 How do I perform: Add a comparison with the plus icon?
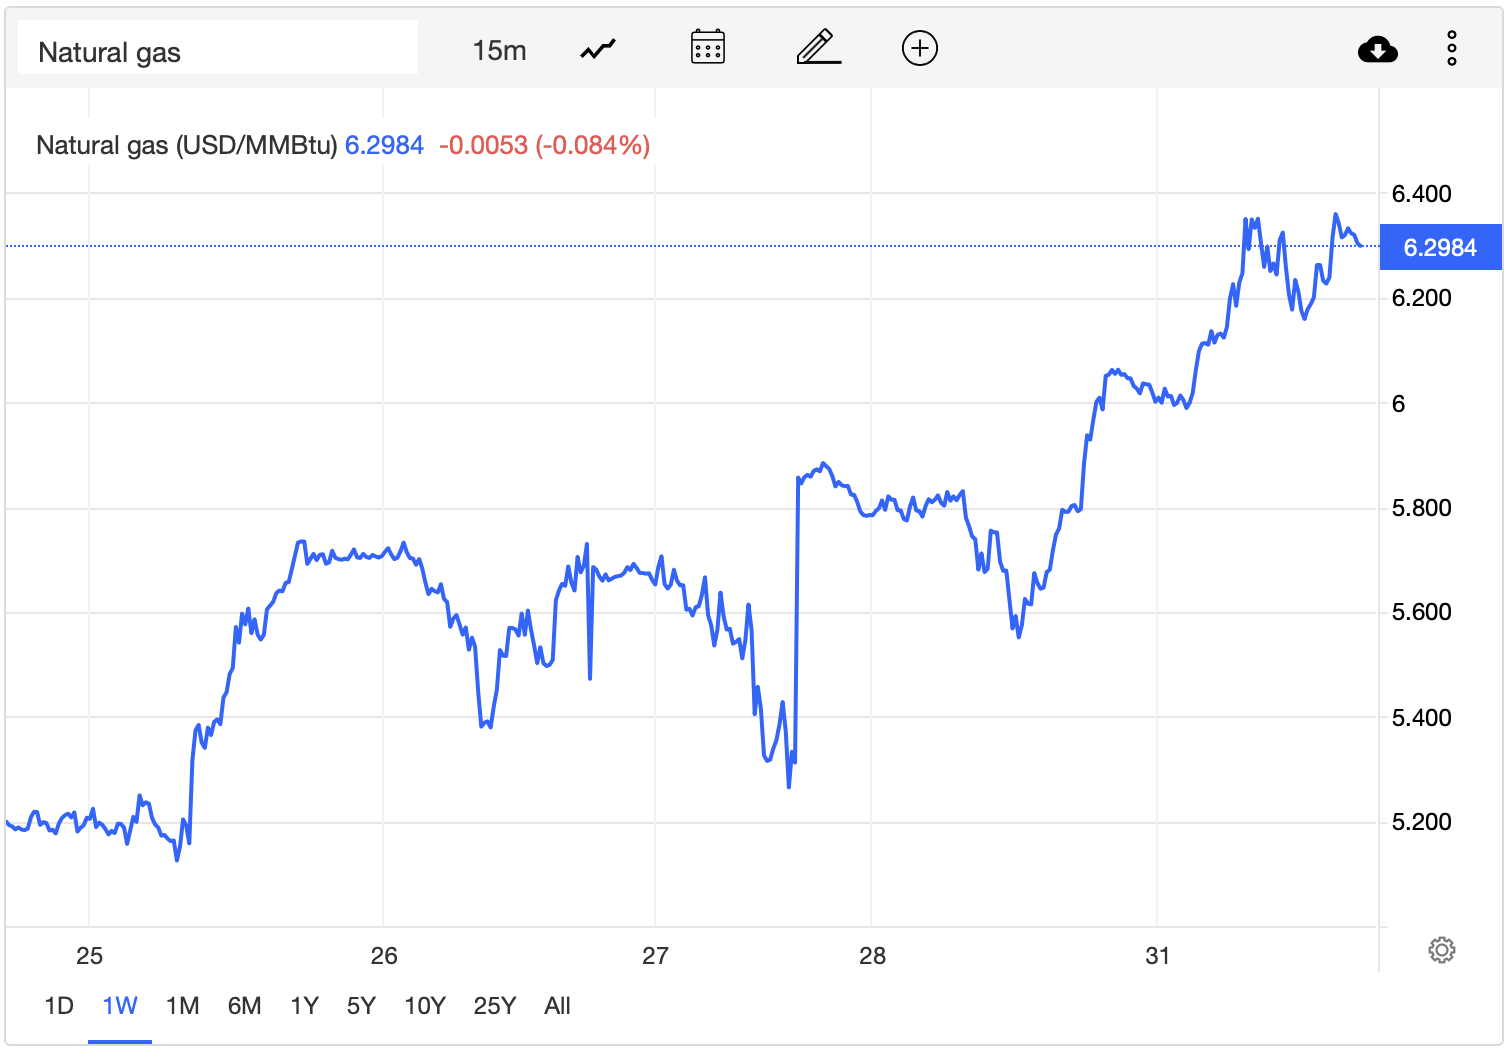coord(920,48)
